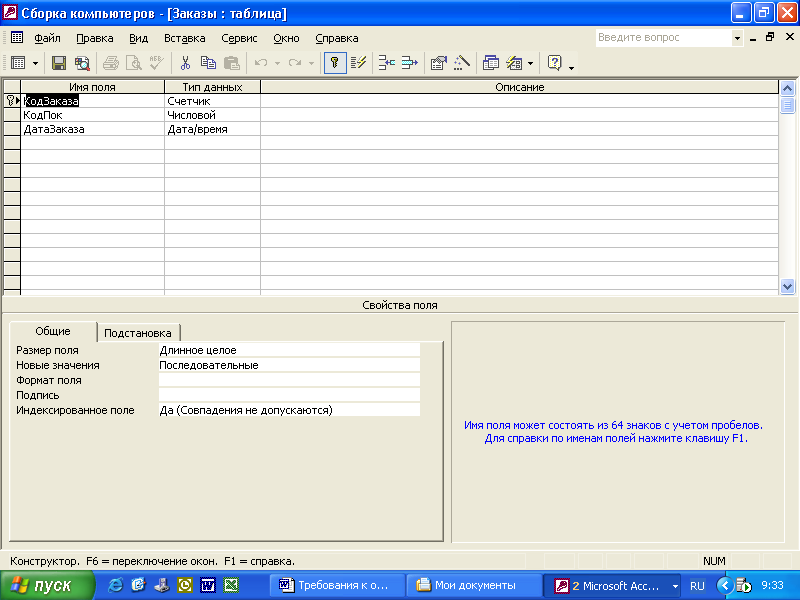The height and width of the screenshot is (600, 800).
Task: Switch to the Подстановка tab
Action: 138,333
